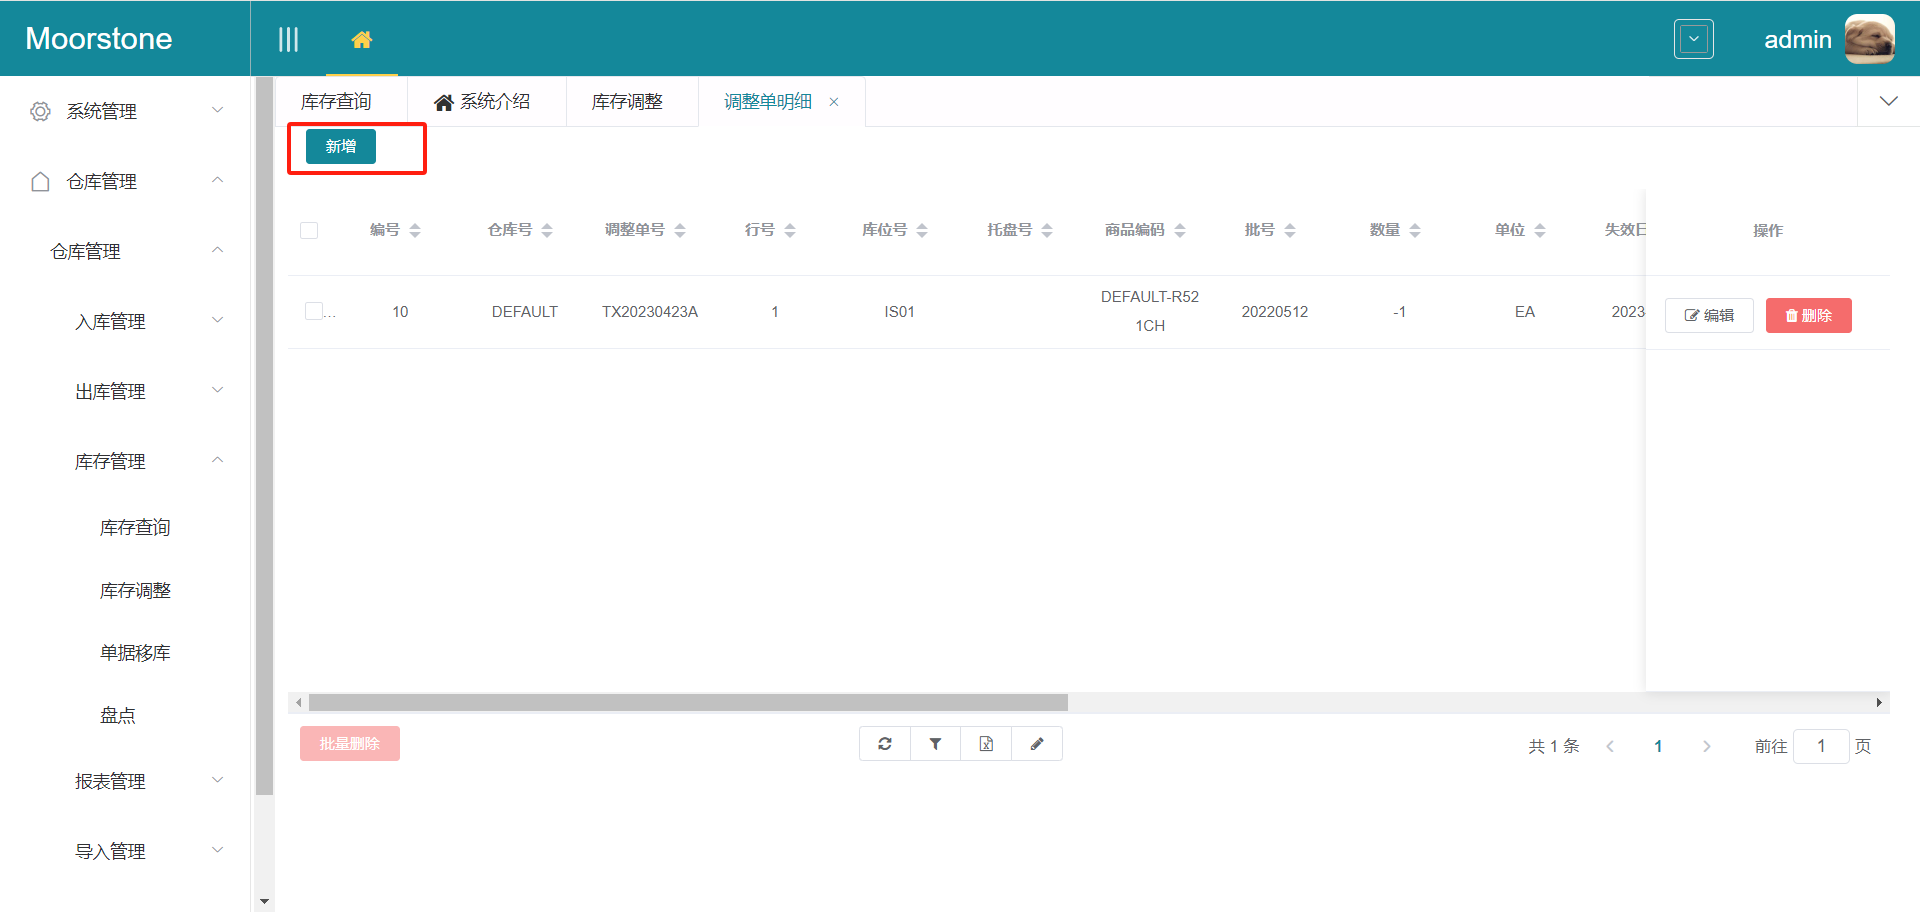The height and width of the screenshot is (912, 1920).
Task: Check the select-all header checkbox
Action: click(x=309, y=230)
